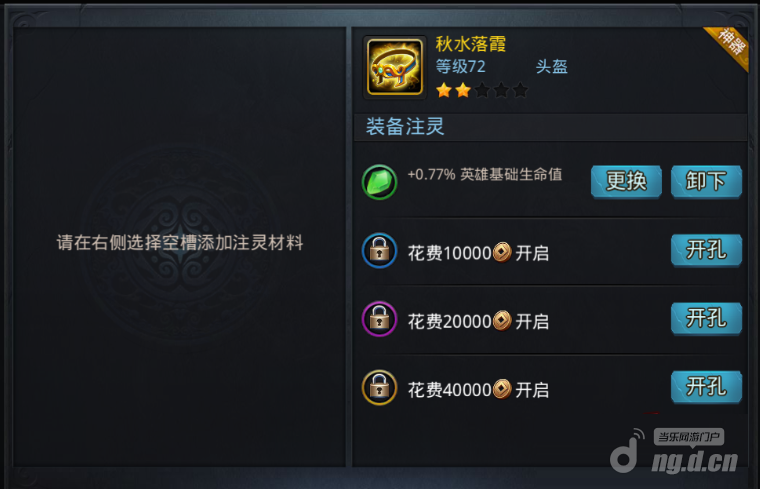This screenshot has height=489, width=760.
Task: Click the 装备注灵 section header
Action: (x=405, y=127)
